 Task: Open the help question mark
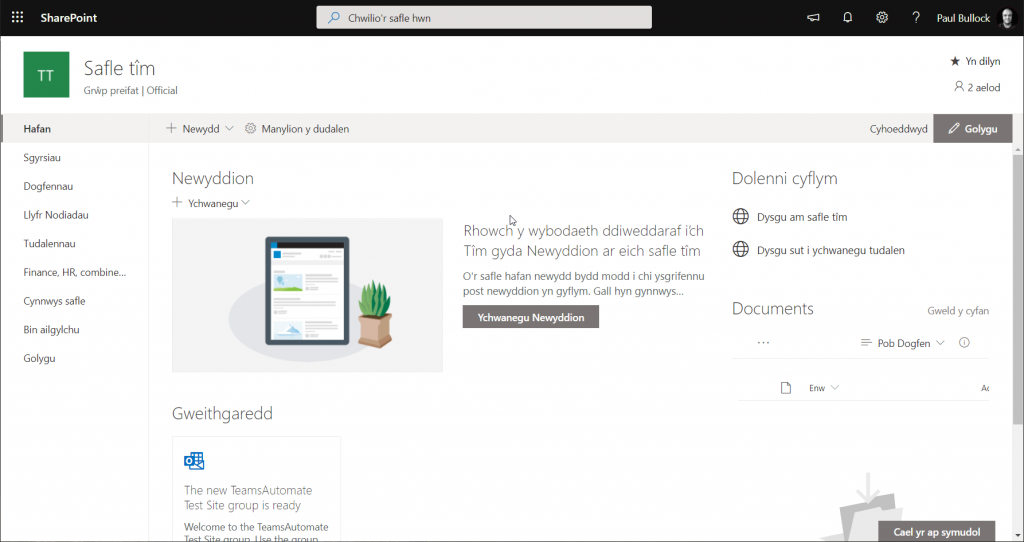(916, 18)
